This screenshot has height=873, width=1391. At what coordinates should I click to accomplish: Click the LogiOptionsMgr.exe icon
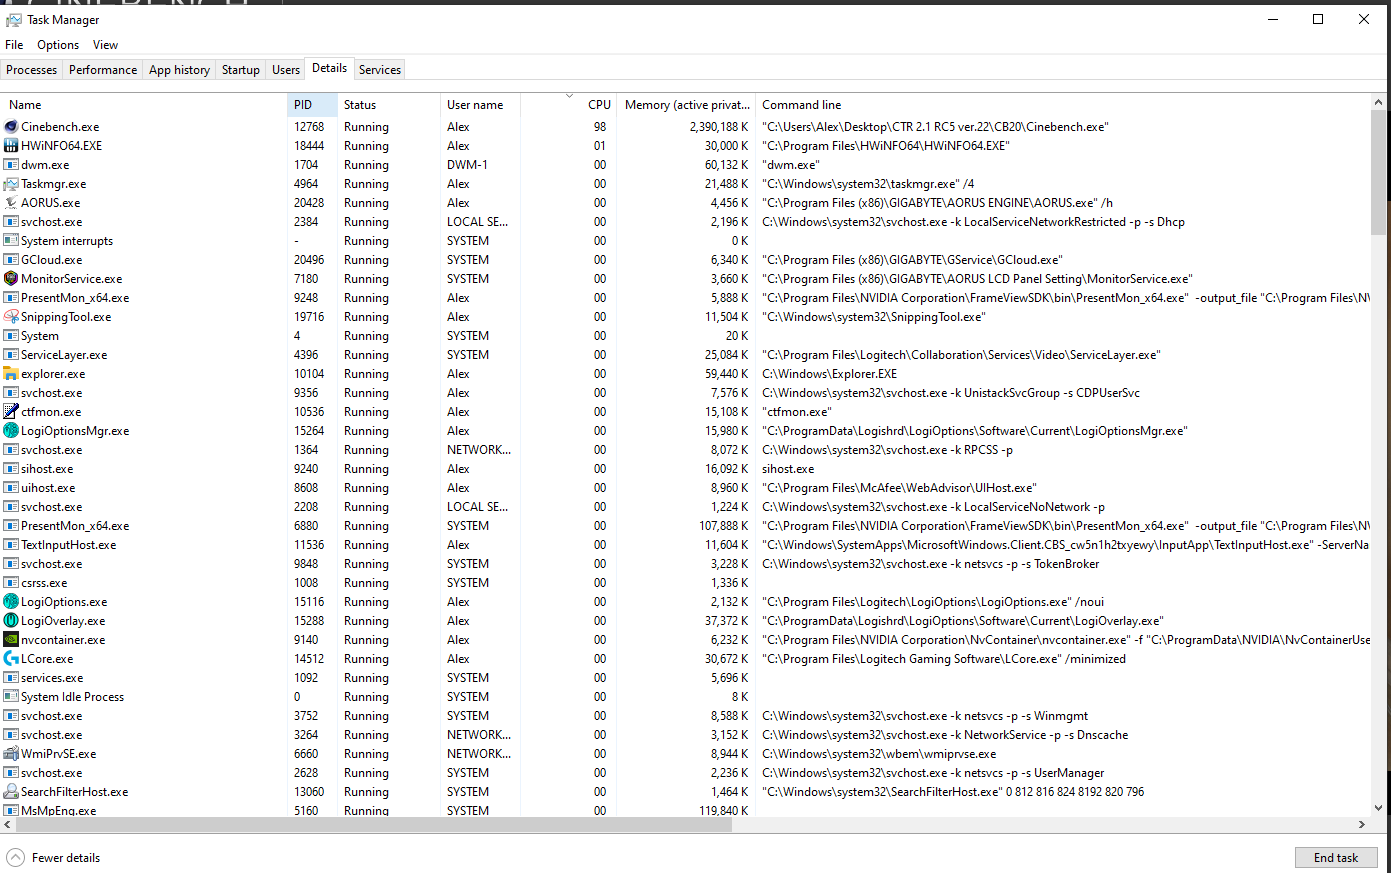(11, 431)
